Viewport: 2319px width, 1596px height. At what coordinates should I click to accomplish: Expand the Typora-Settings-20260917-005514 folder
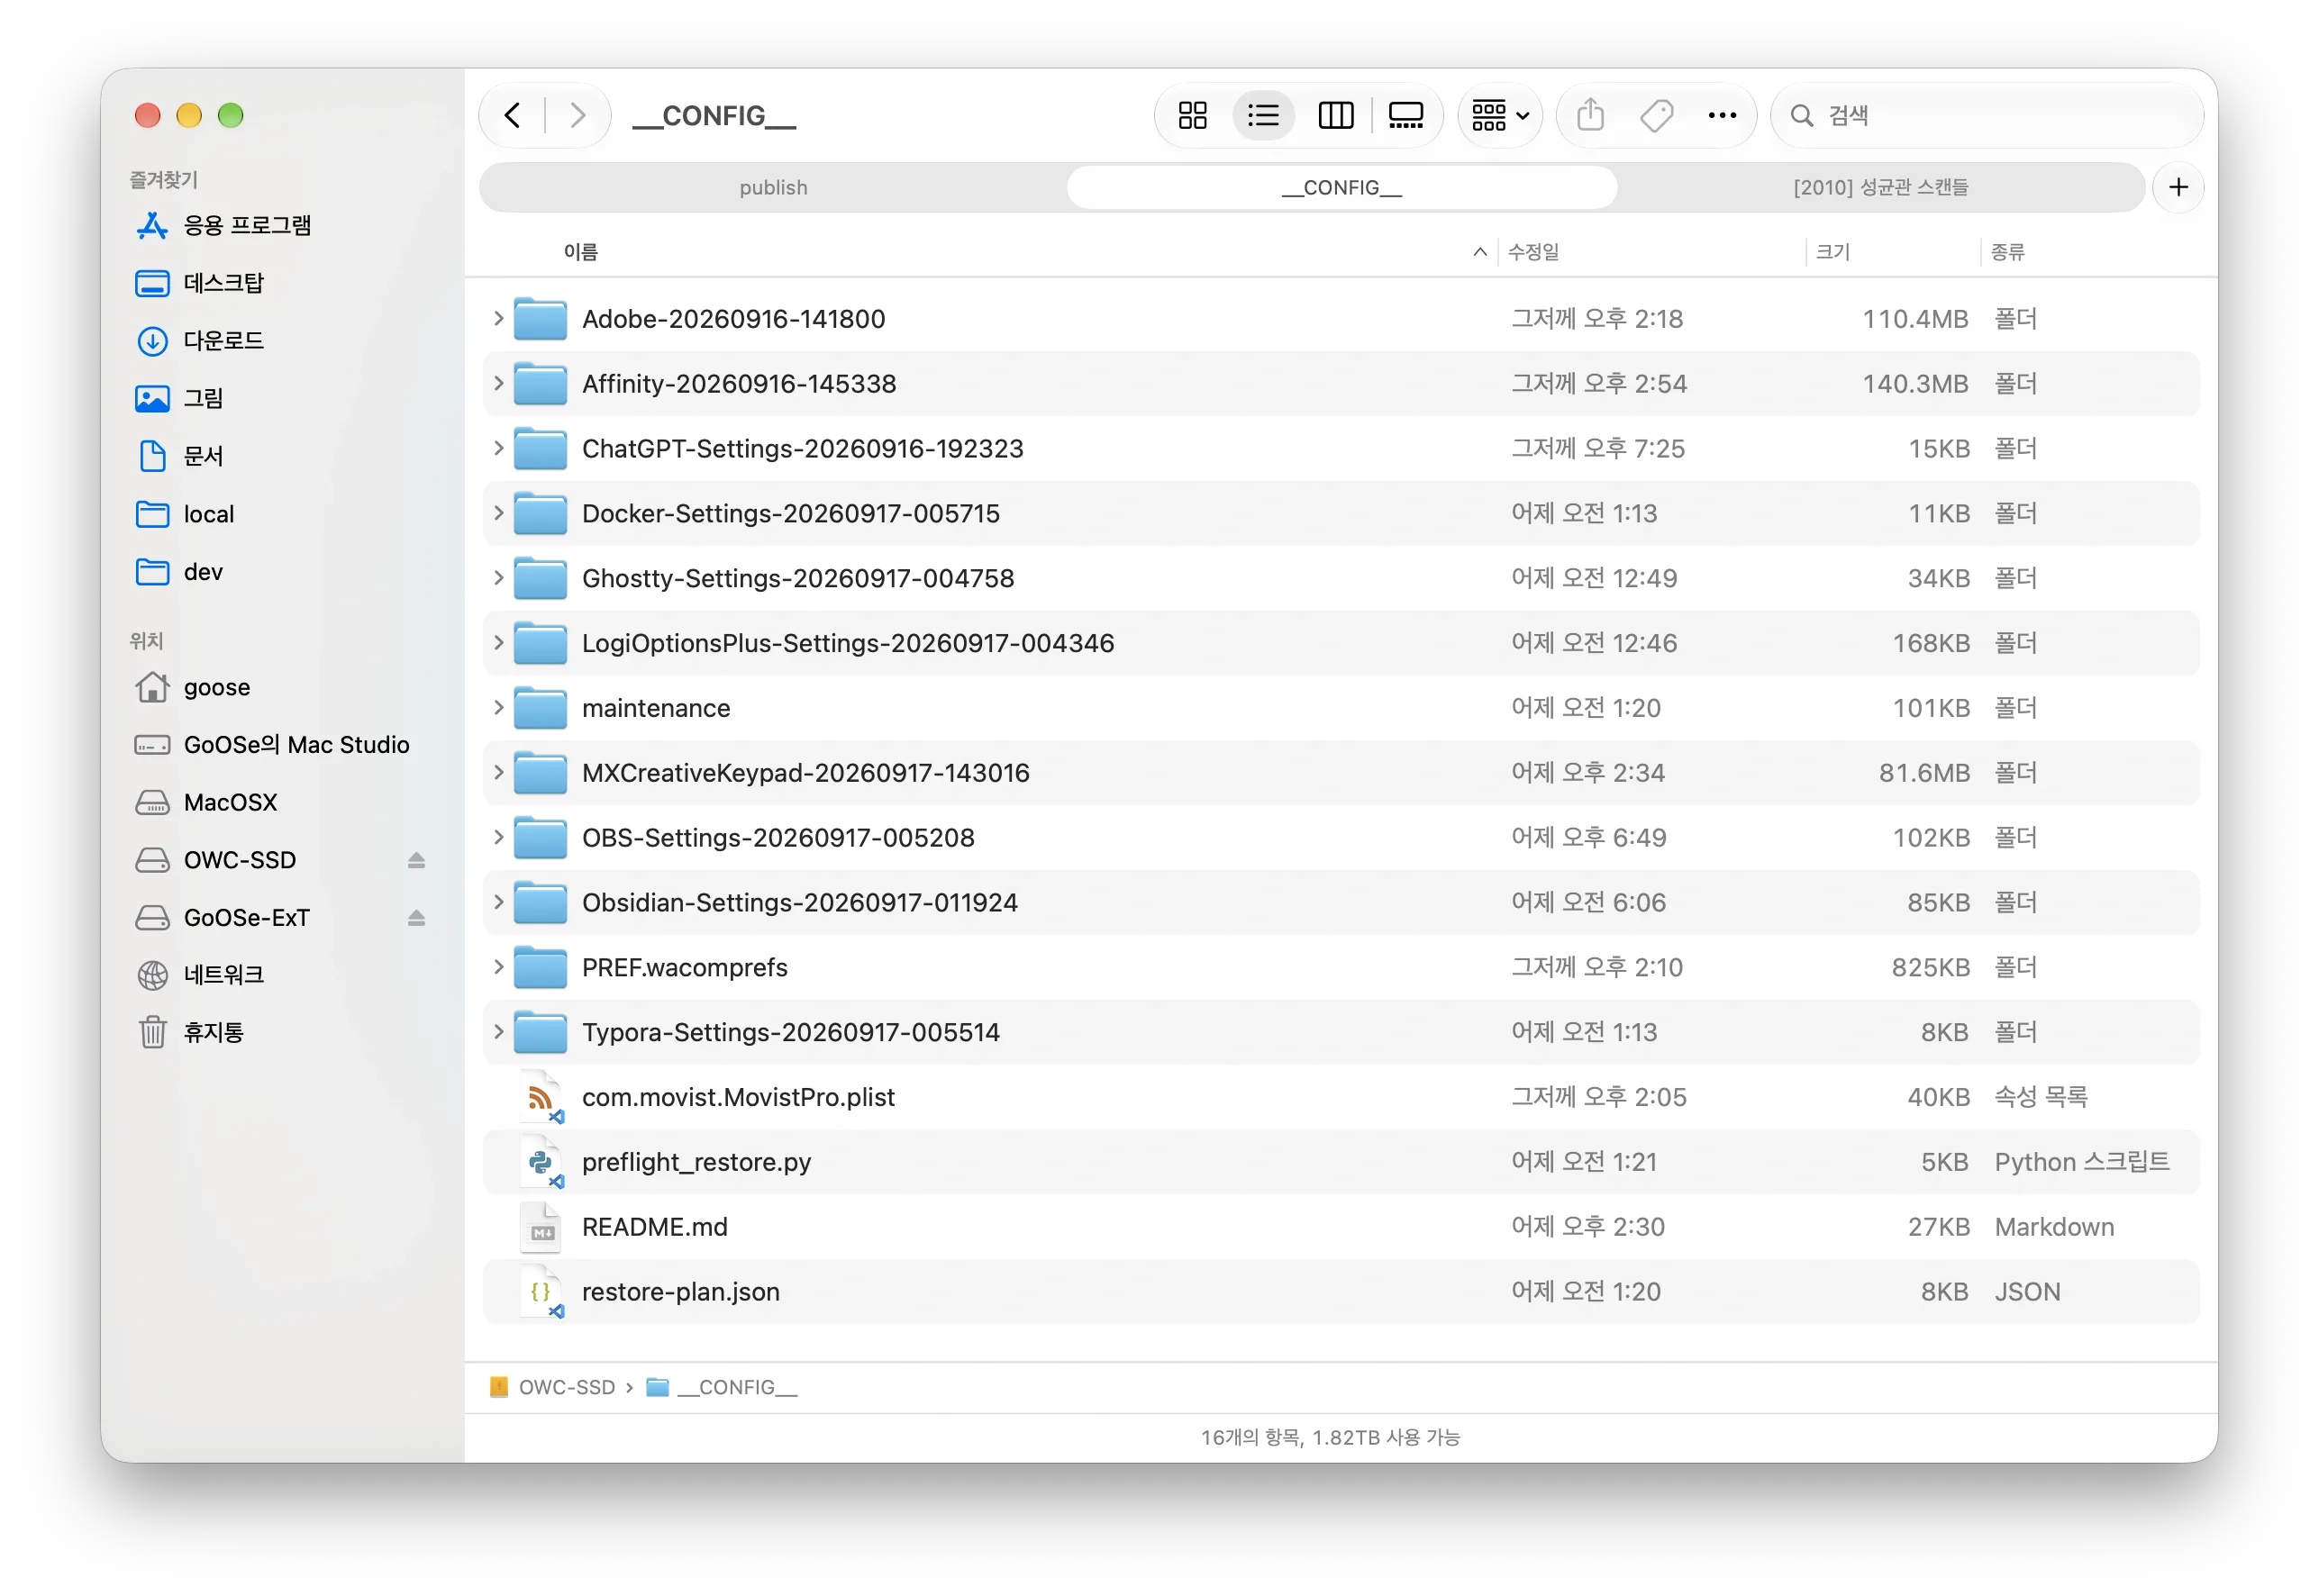[498, 1033]
